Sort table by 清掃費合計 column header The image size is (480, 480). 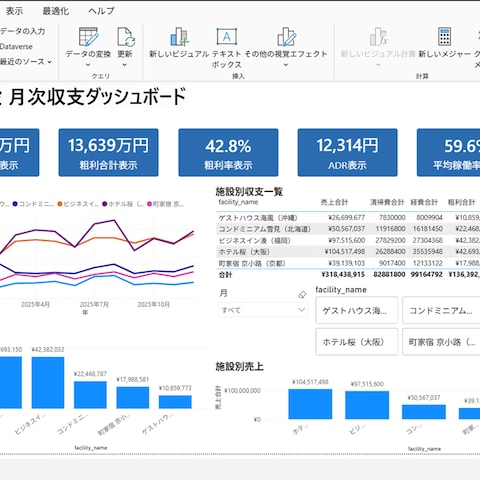click(x=387, y=202)
